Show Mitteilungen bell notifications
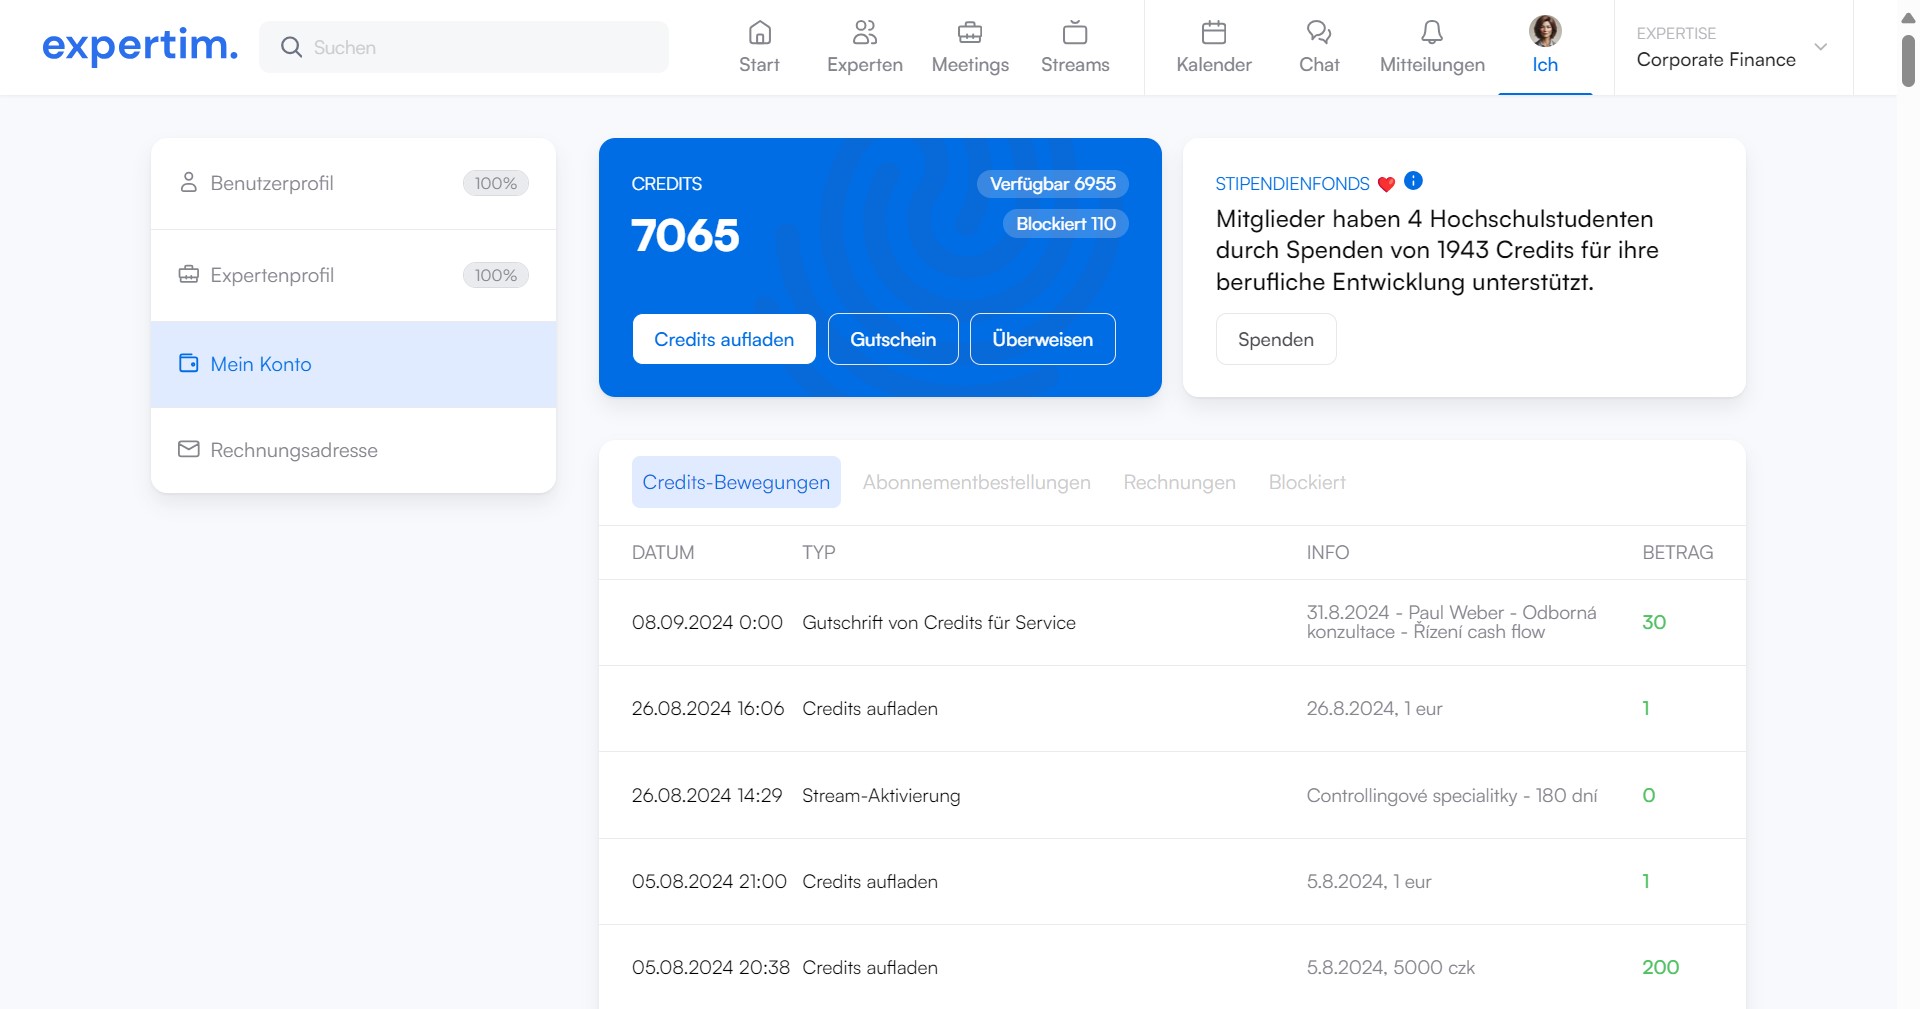 click(x=1432, y=33)
